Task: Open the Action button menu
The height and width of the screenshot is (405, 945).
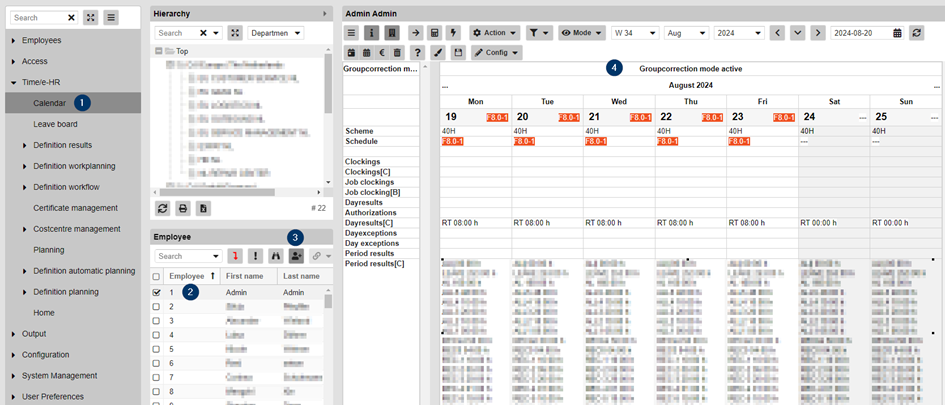Action: pyautogui.click(x=495, y=33)
